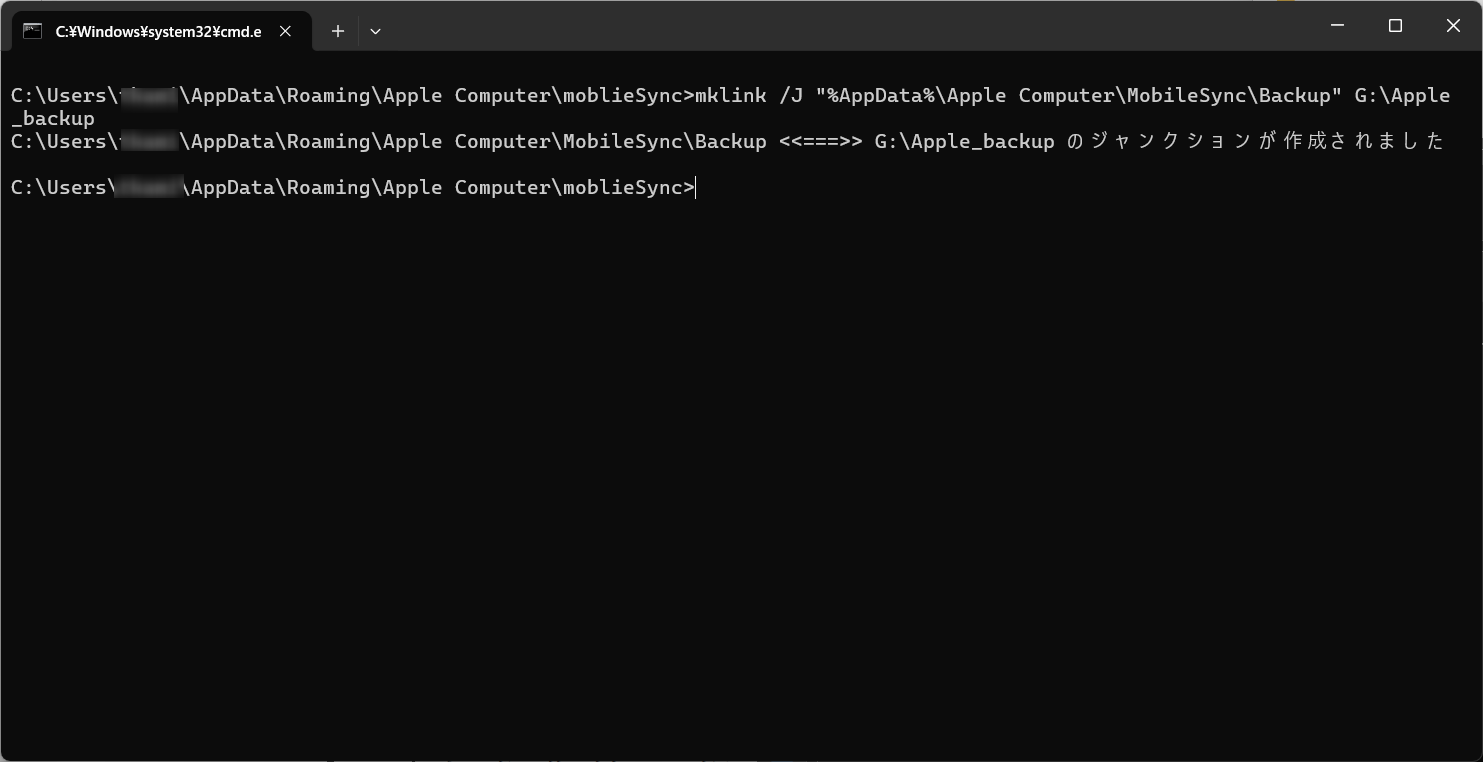Expand the new tab profile dropdown
Screen dimensions: 1483x762
[375, 31]
